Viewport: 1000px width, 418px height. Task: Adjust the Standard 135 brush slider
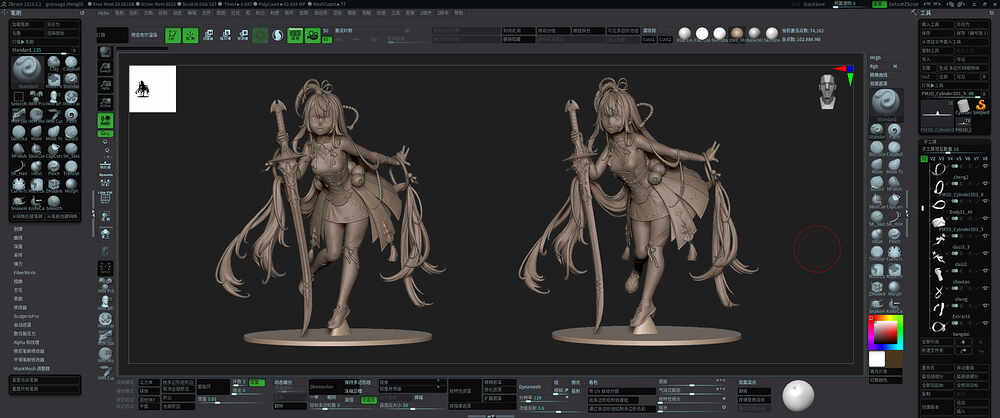click(45, 49)
